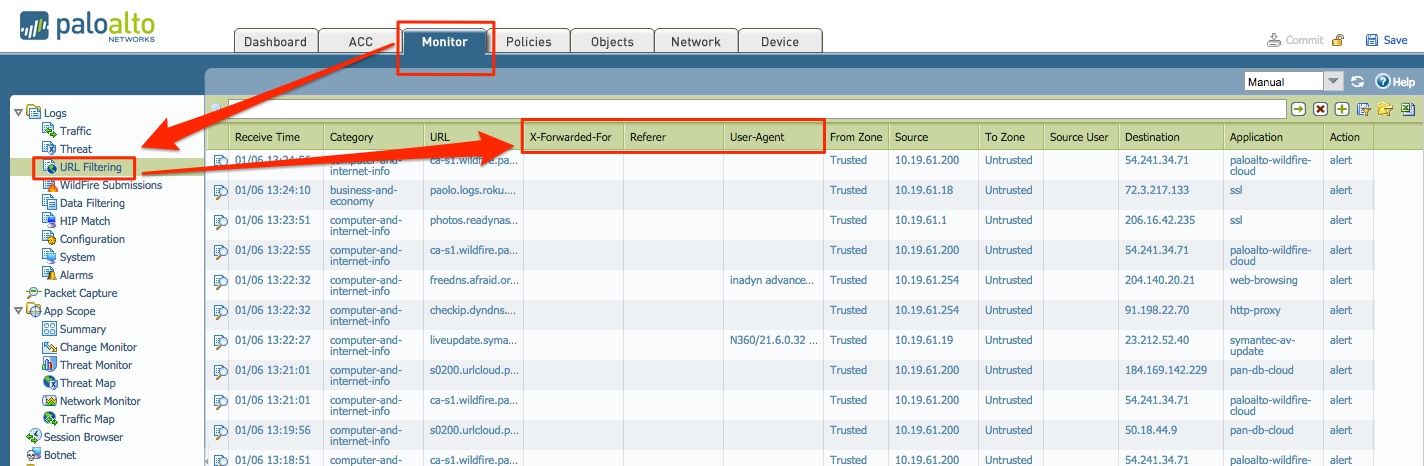The width and height of the screenshot is (1424, 466).
Task: Clear the filter using red X icon
Action: 1321,109
